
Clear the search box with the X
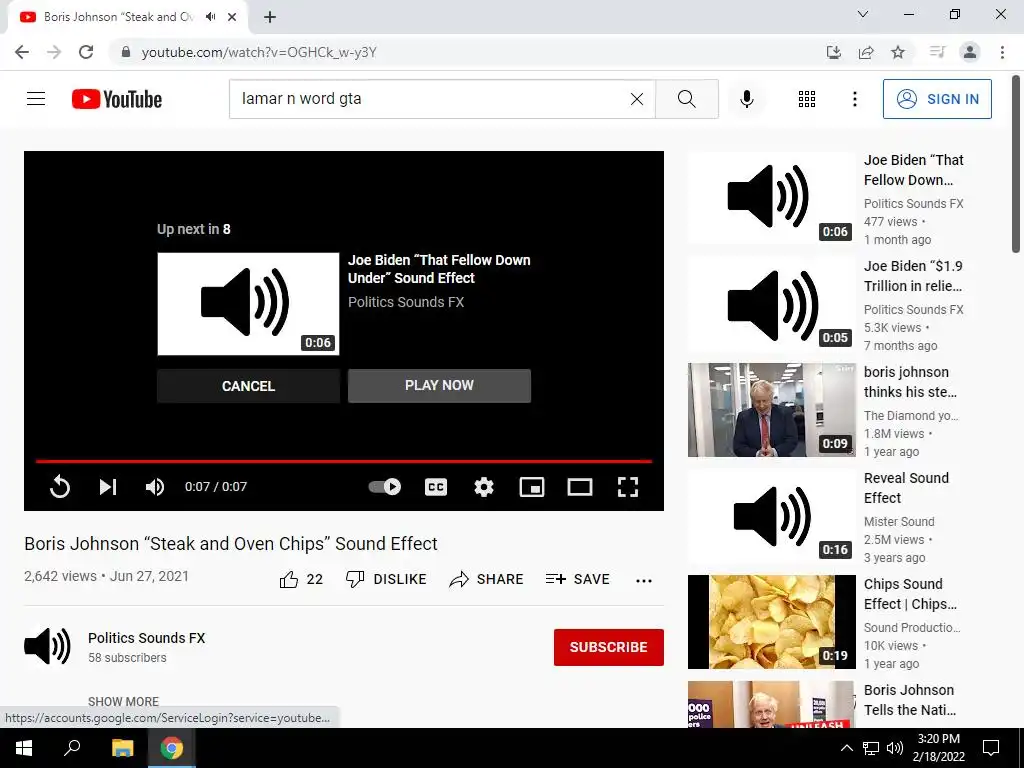tap(637, 99)
